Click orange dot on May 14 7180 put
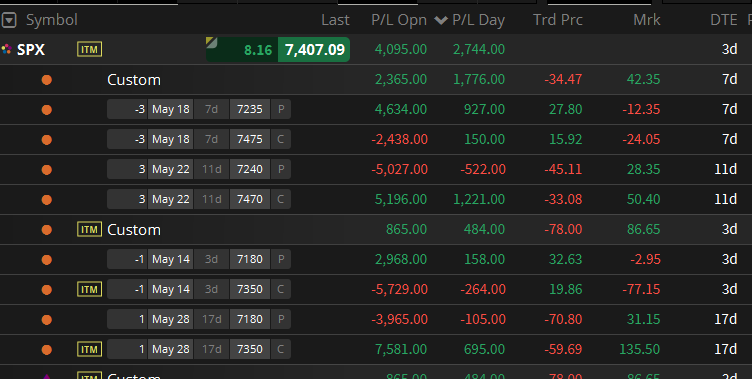This screenshot has height=379, width=752. [x=47, y=260]
